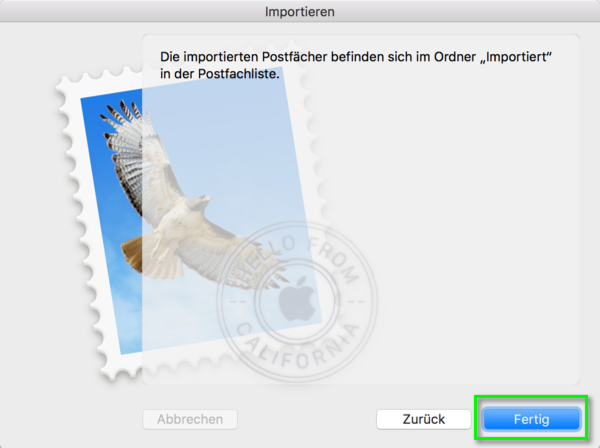Click the word "Importiert" in the message
The height and width of the screenshot is (448, 600).
click(x=517, y=57)
